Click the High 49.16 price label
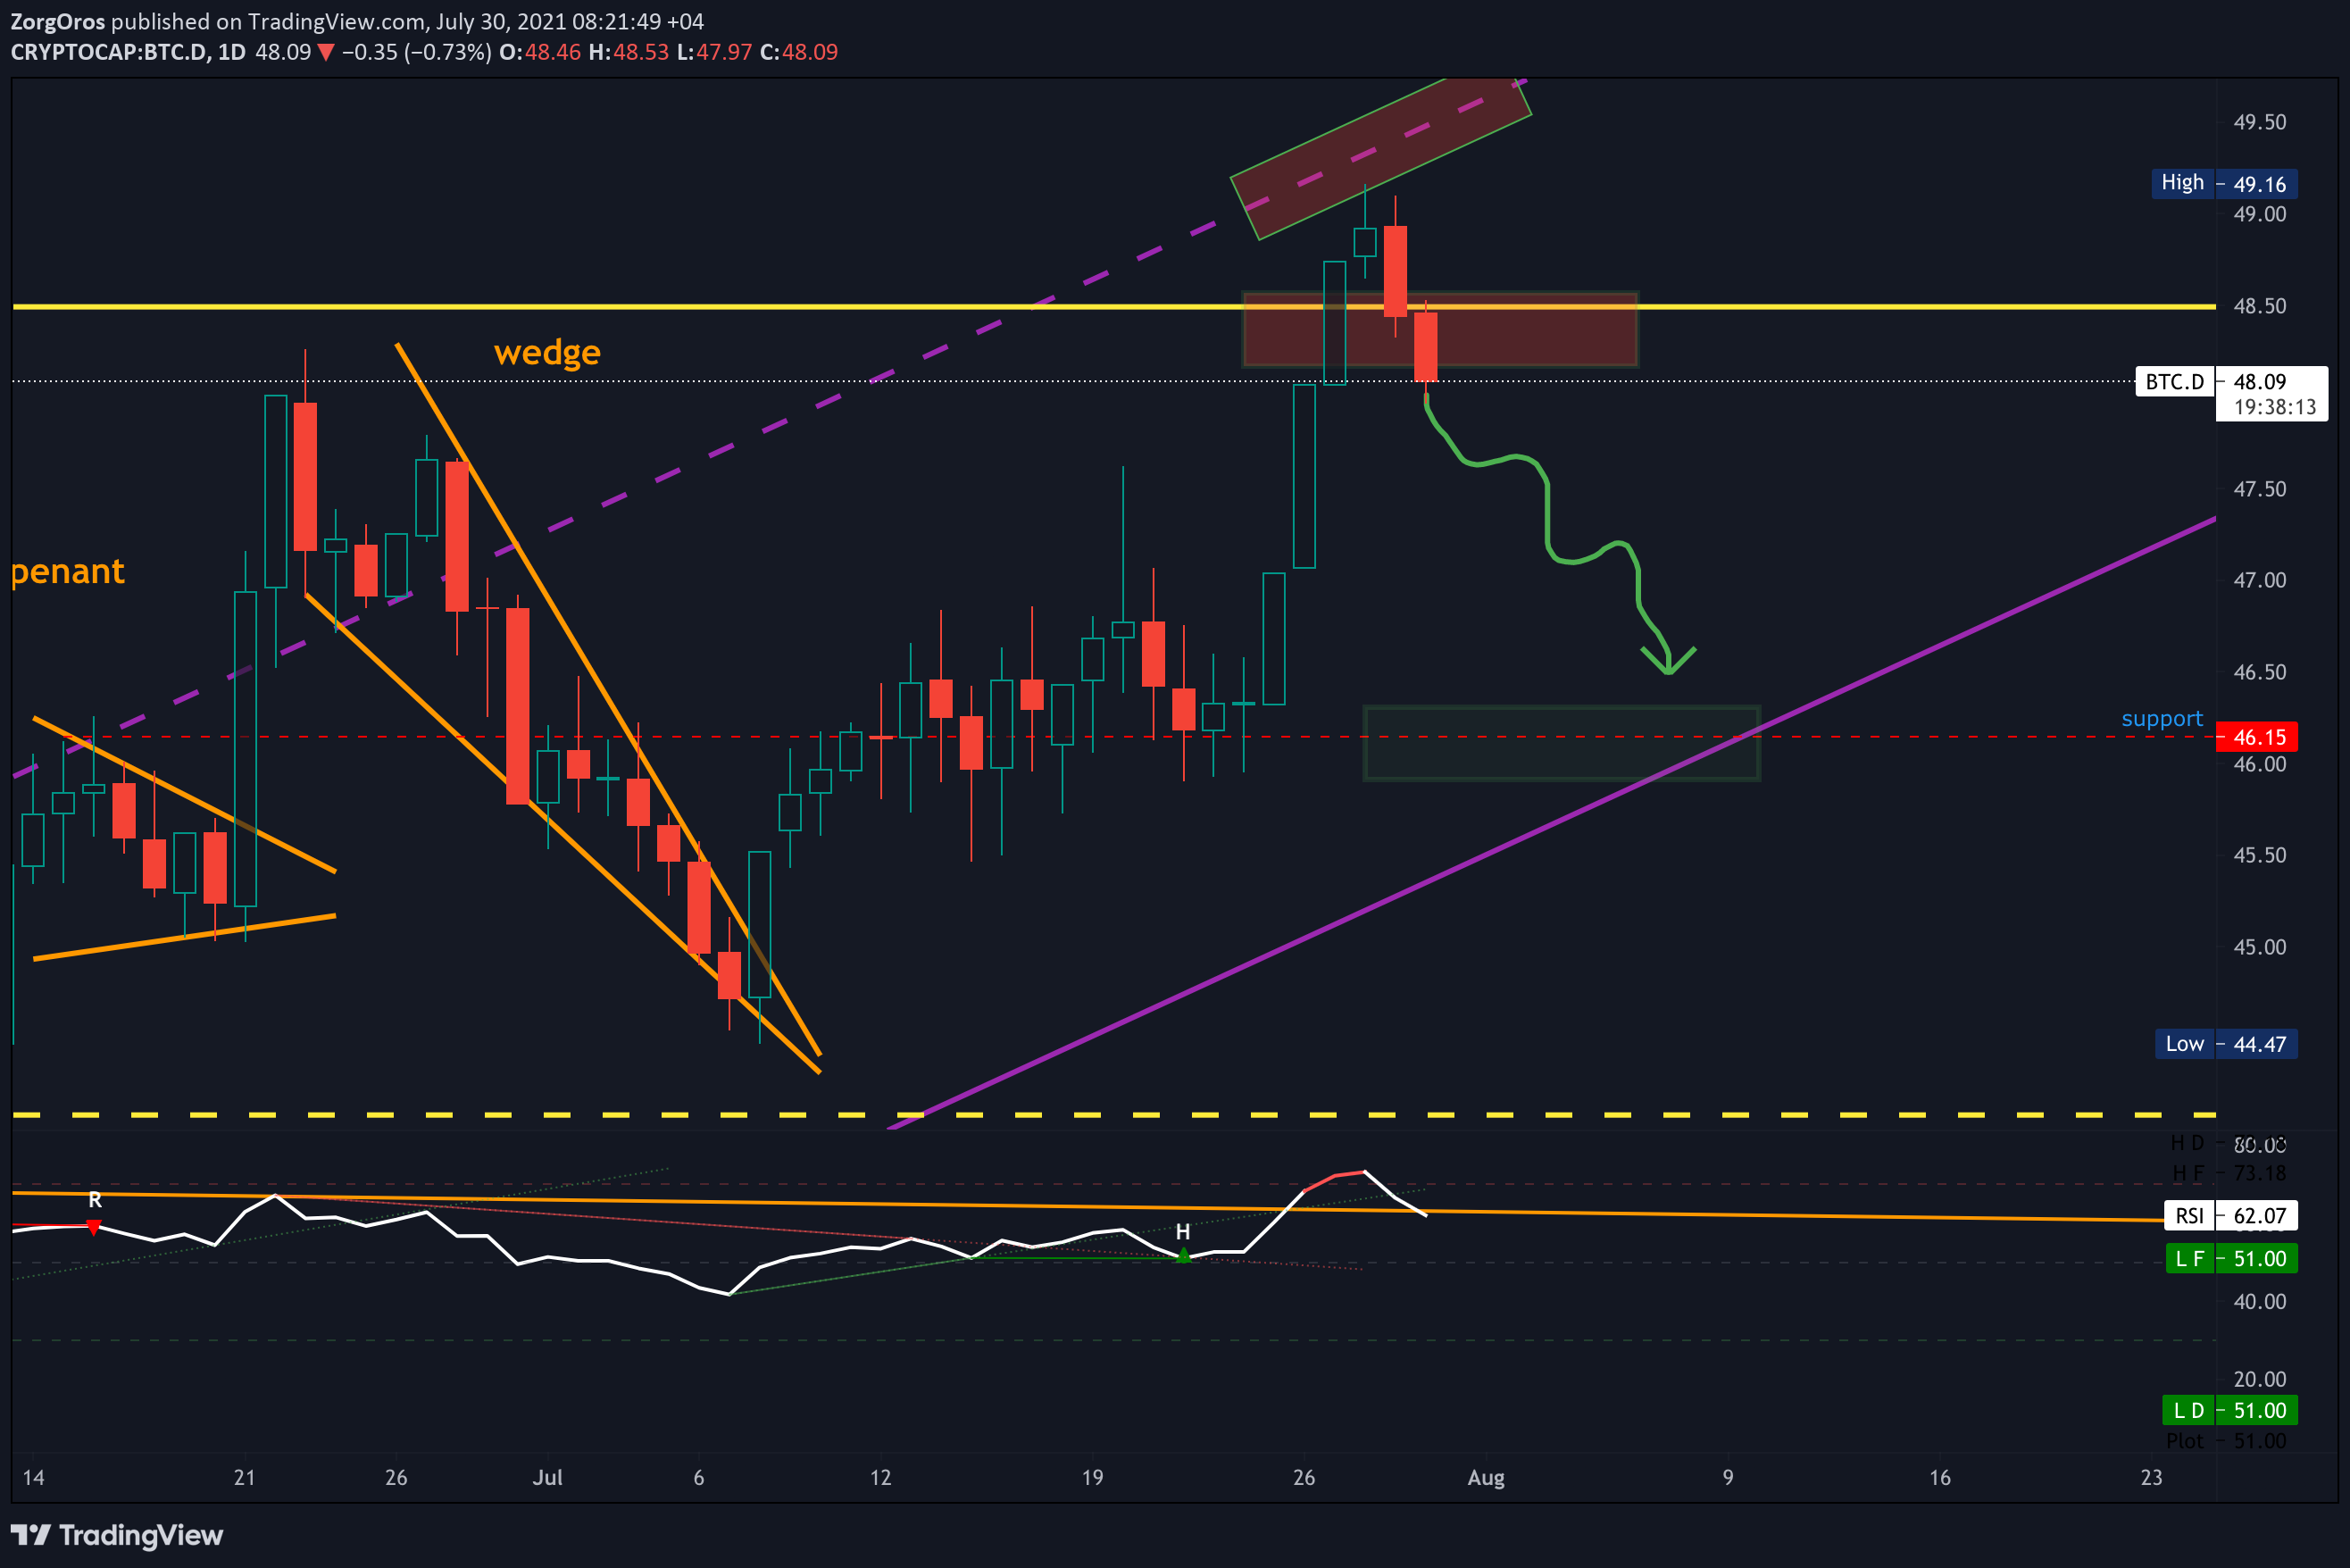Image resolution: width=2350 pixels, height=1568 pixels. pos(2224,184)
